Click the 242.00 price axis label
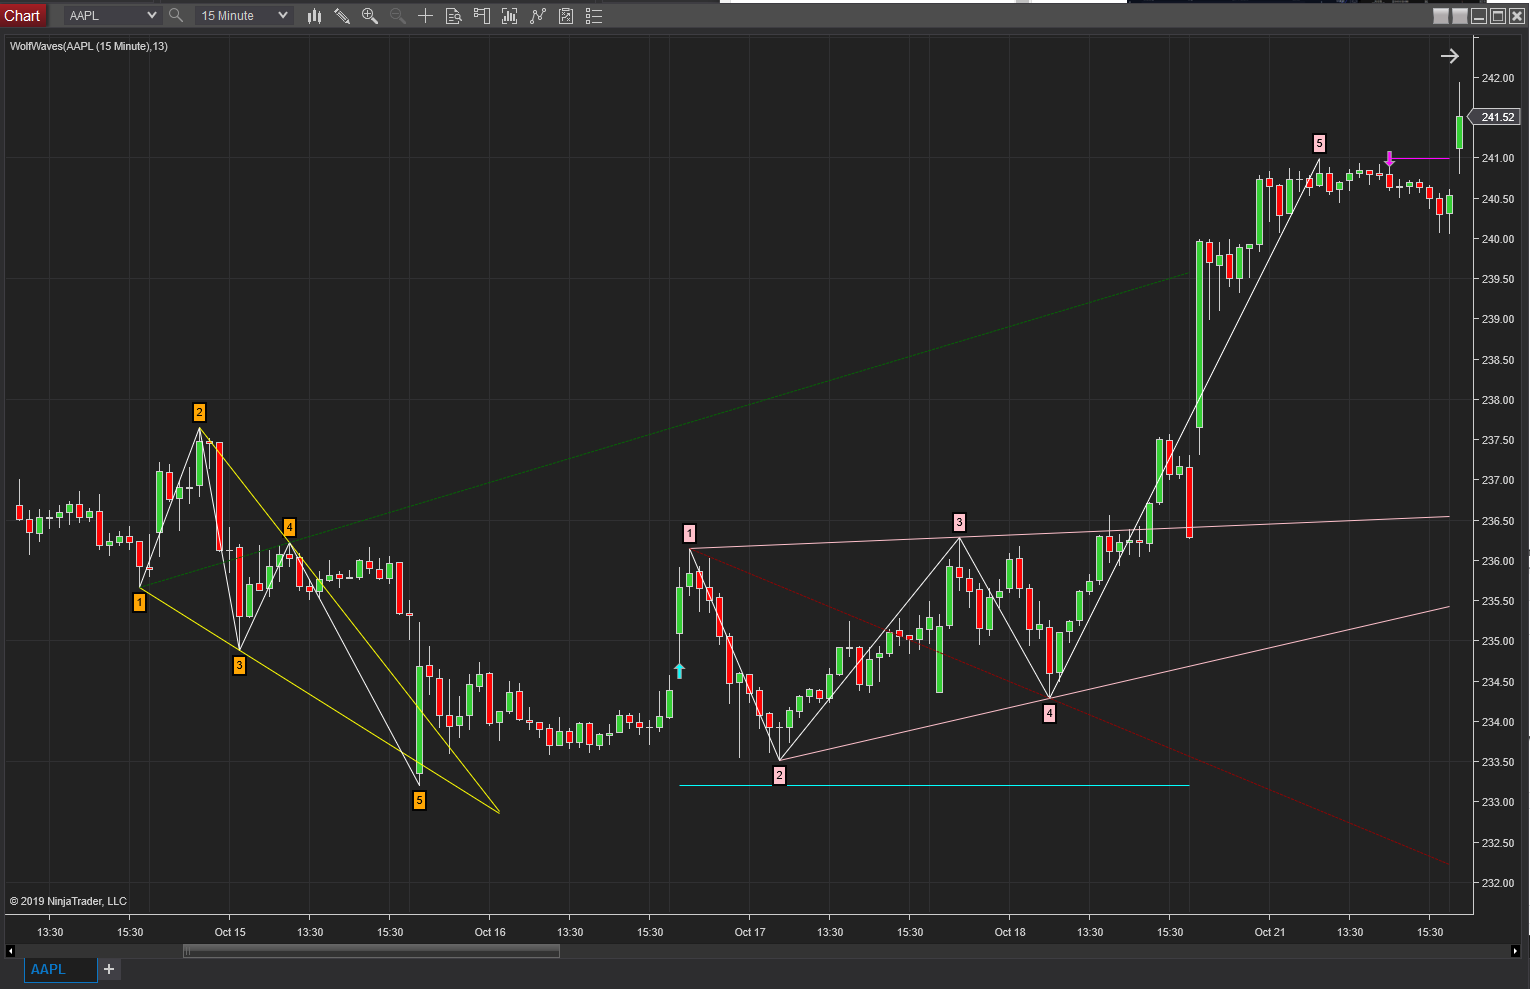This screenshot has height=989, width=1530. click(x=1497, y=78)
